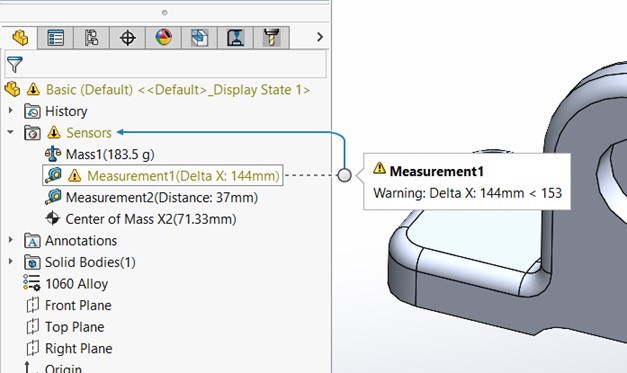Image resolution: width=627 pixels, height=373 pixels.
Task: Select Measurement2 distance sensor
Action: pyautogui.click(x=151, y=197)
